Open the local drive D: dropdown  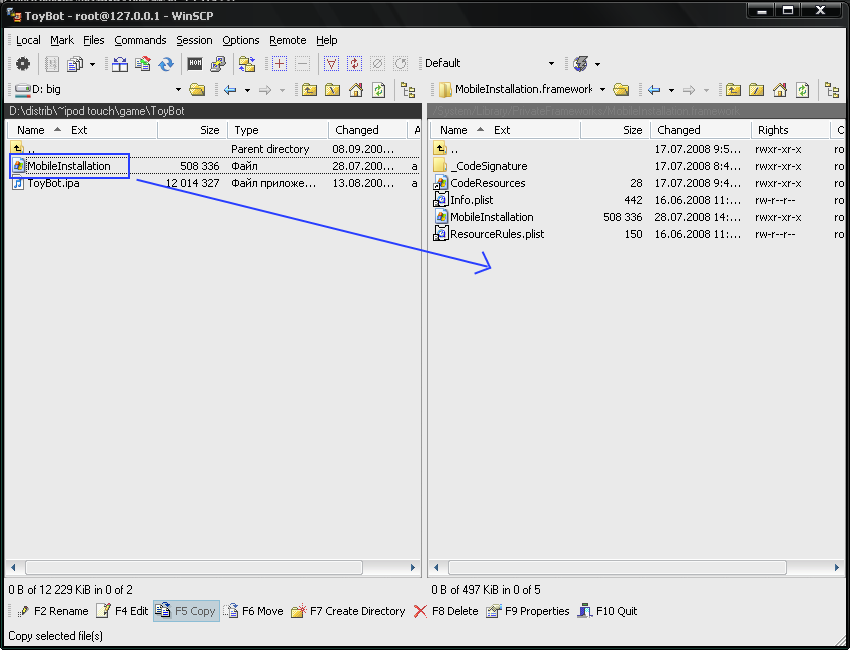click(x=178, y=90)
